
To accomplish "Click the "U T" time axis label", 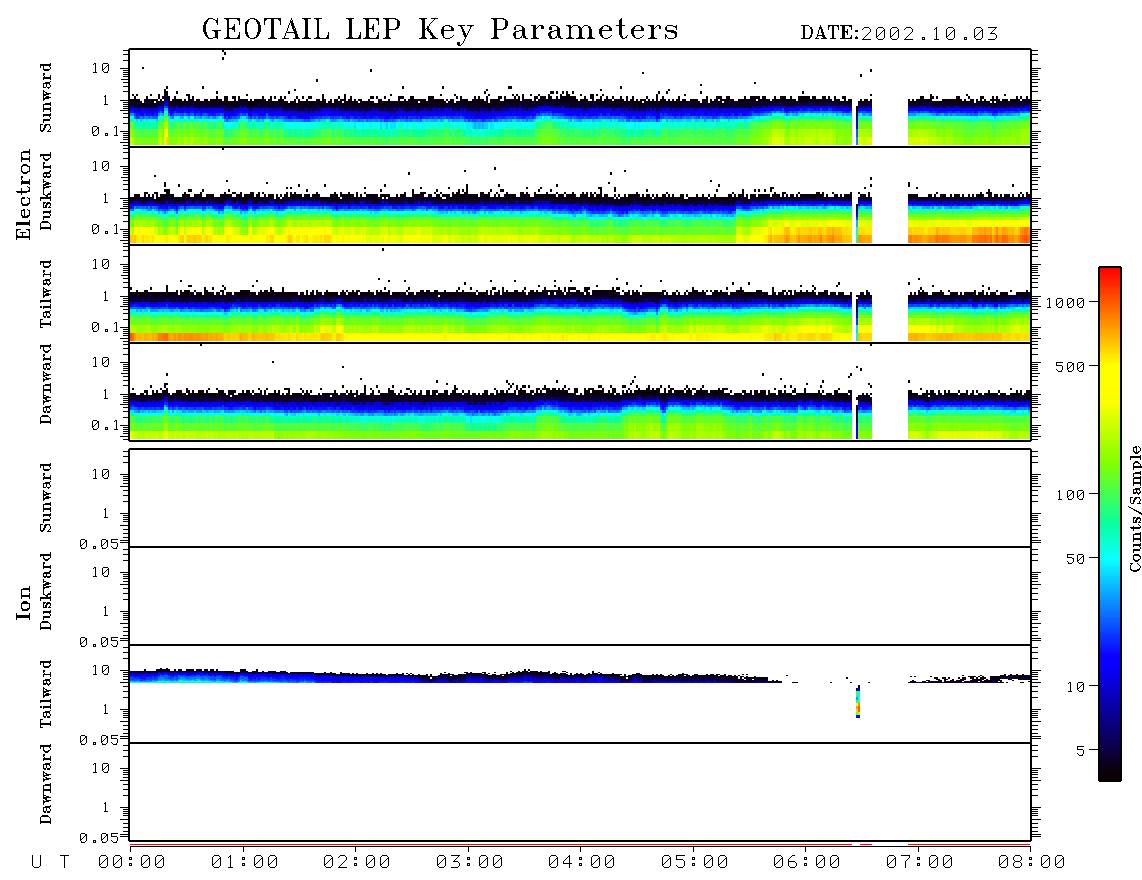I will point(50,863).
